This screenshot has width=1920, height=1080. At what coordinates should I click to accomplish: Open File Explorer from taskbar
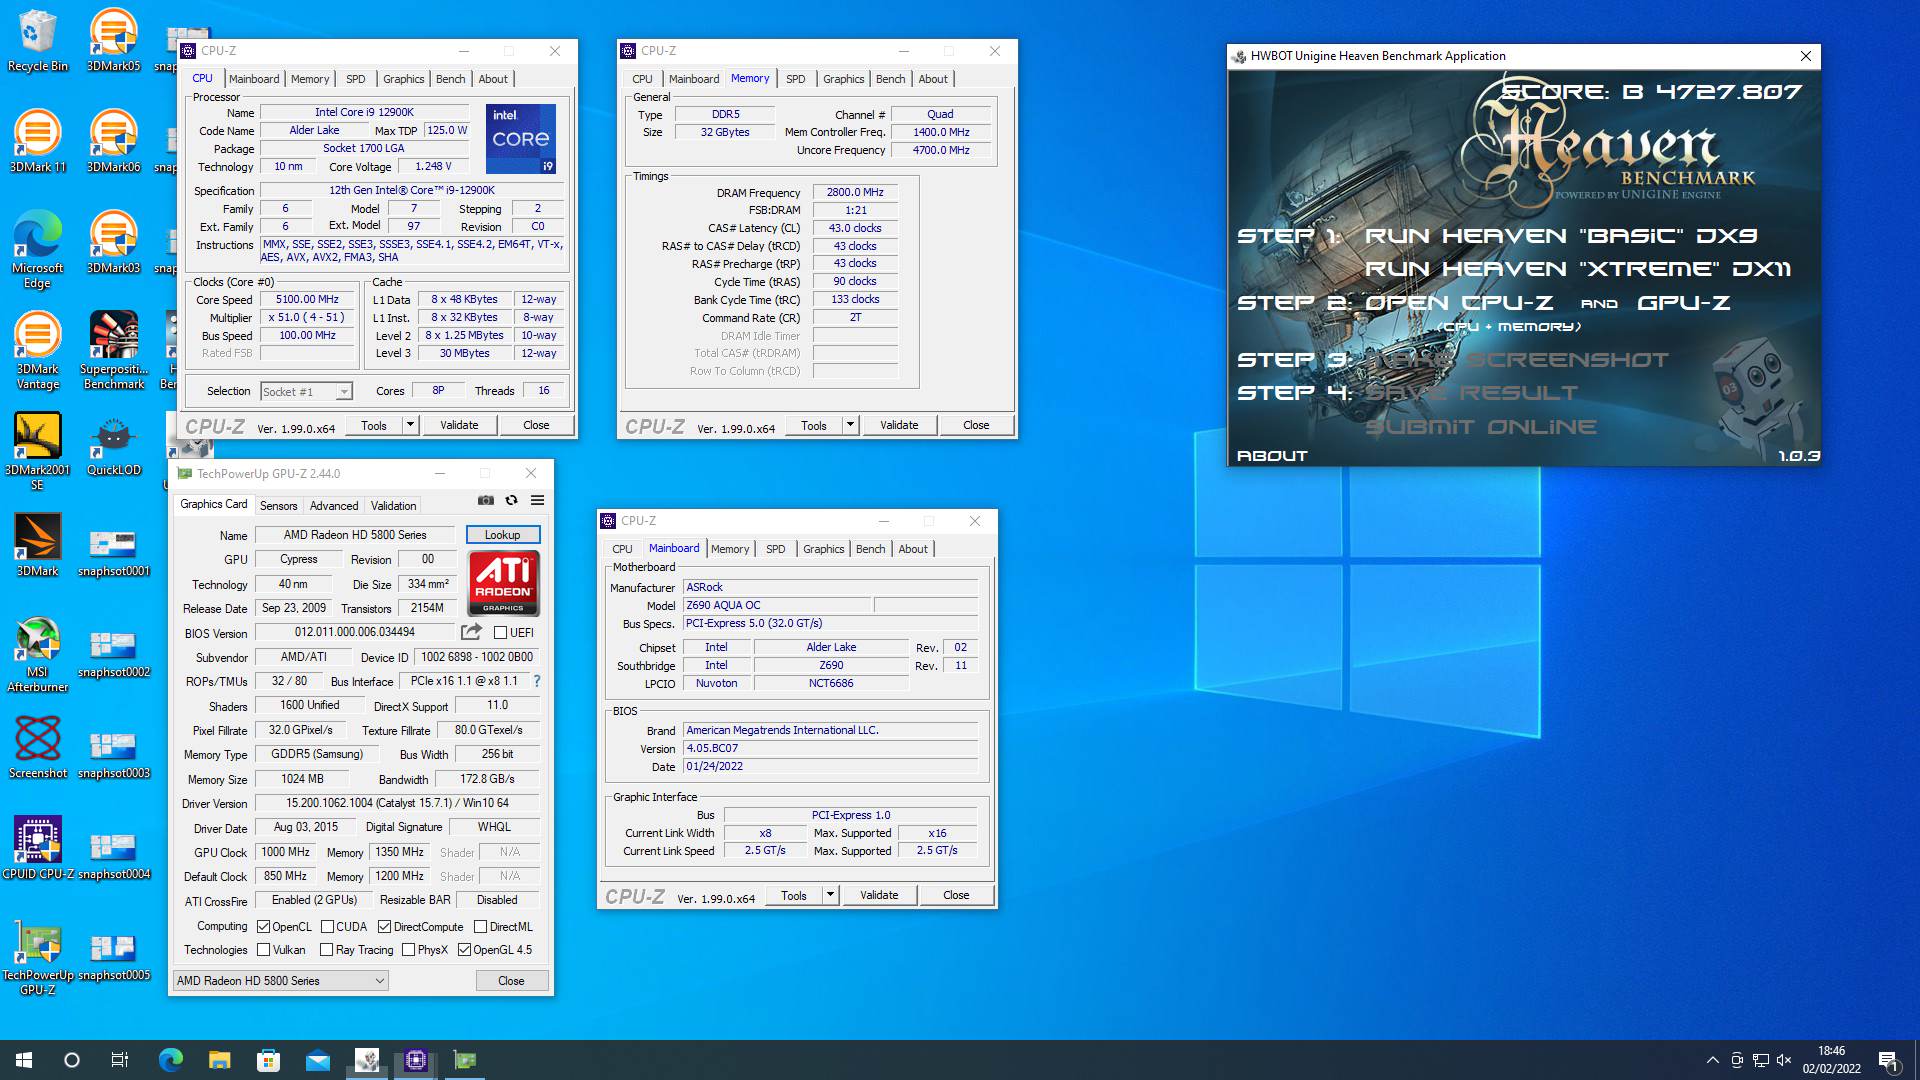pyautogui.click(x=219, y=1060)
